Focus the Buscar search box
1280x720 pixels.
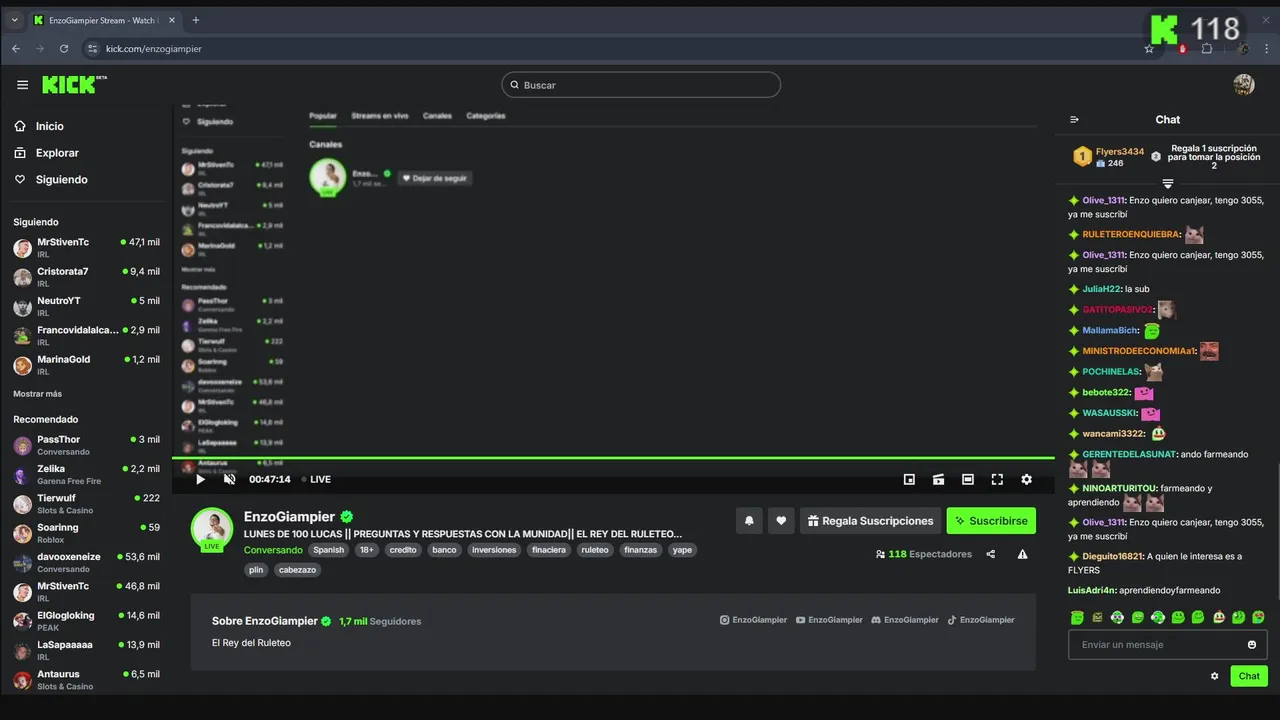[x=641, y=85]
